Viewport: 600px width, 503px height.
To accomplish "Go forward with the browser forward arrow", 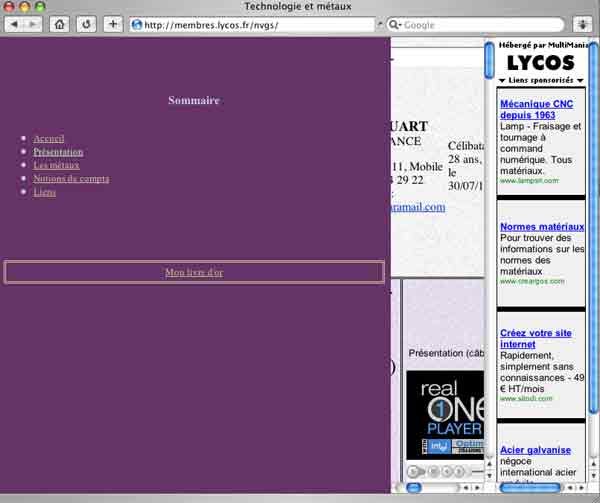I will (x=33, y=25).
